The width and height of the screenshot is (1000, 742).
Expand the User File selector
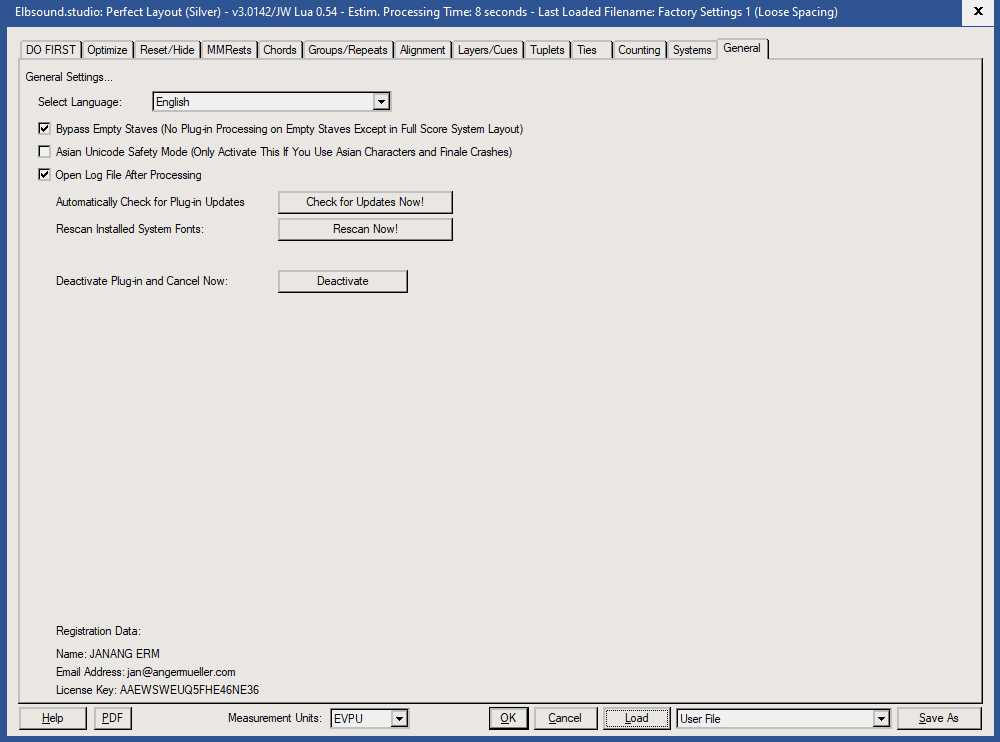(x=881, y=718)
